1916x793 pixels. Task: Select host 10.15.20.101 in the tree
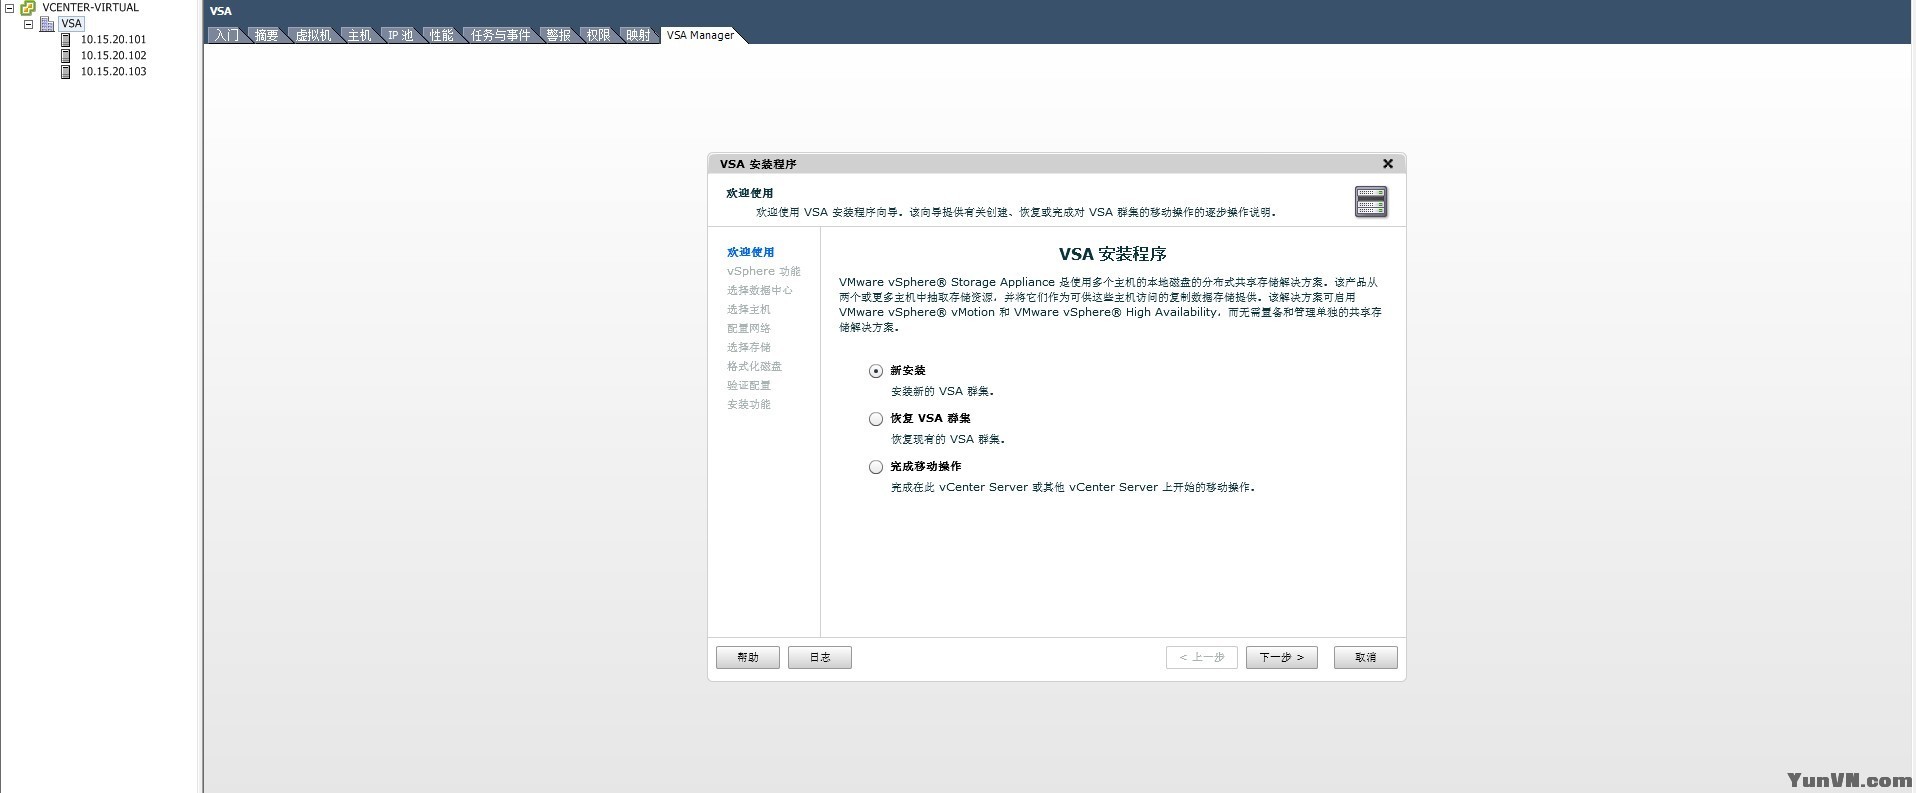click(113, 40)
